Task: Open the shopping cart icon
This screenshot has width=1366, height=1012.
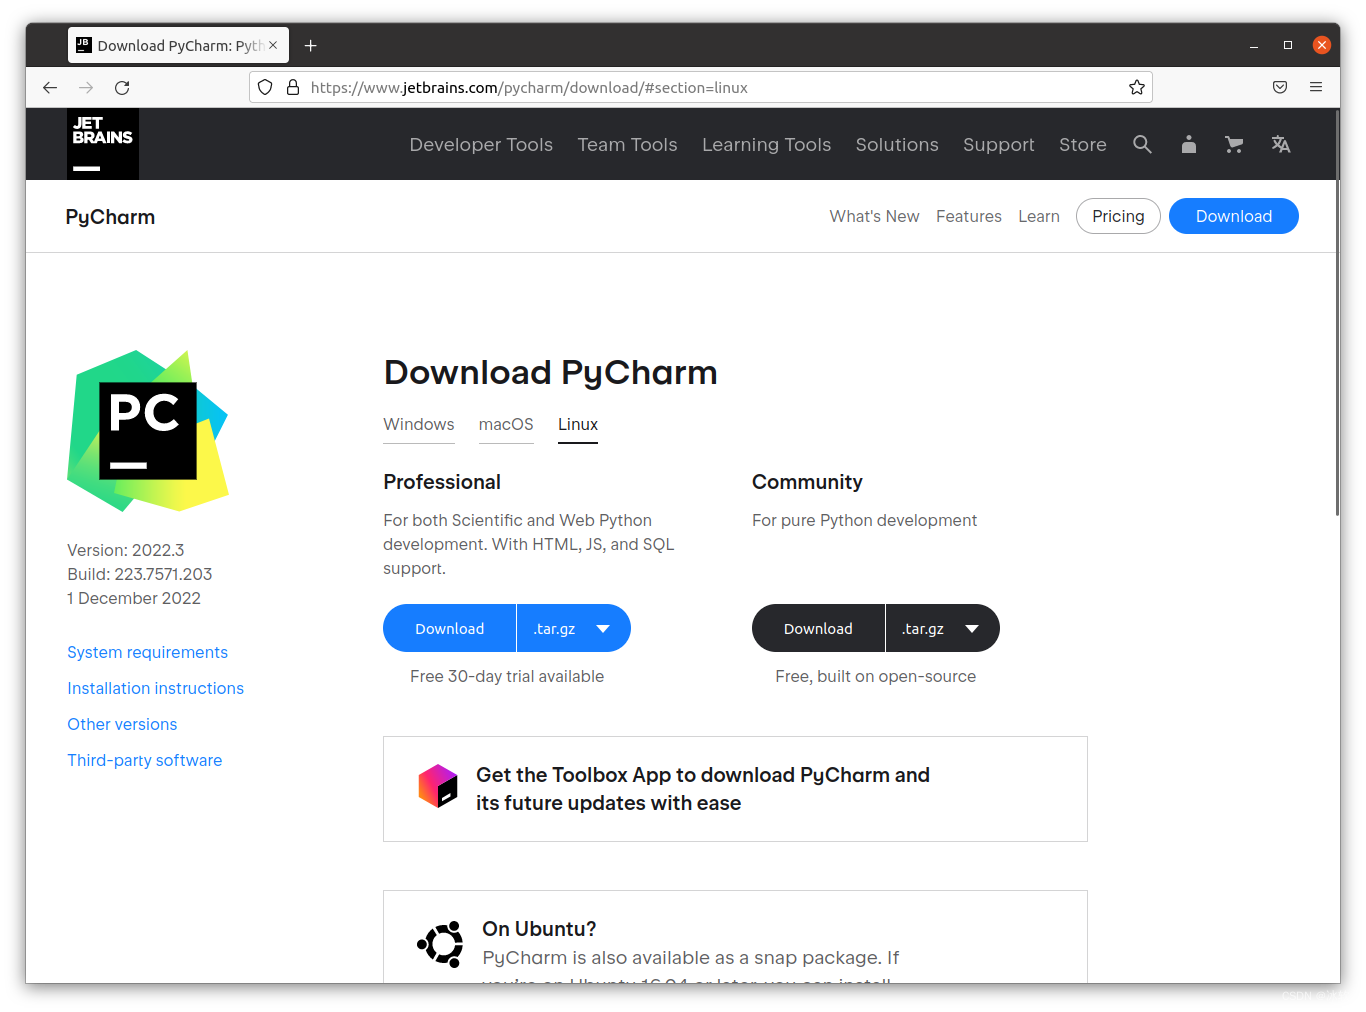Action: pos(1234,144)
